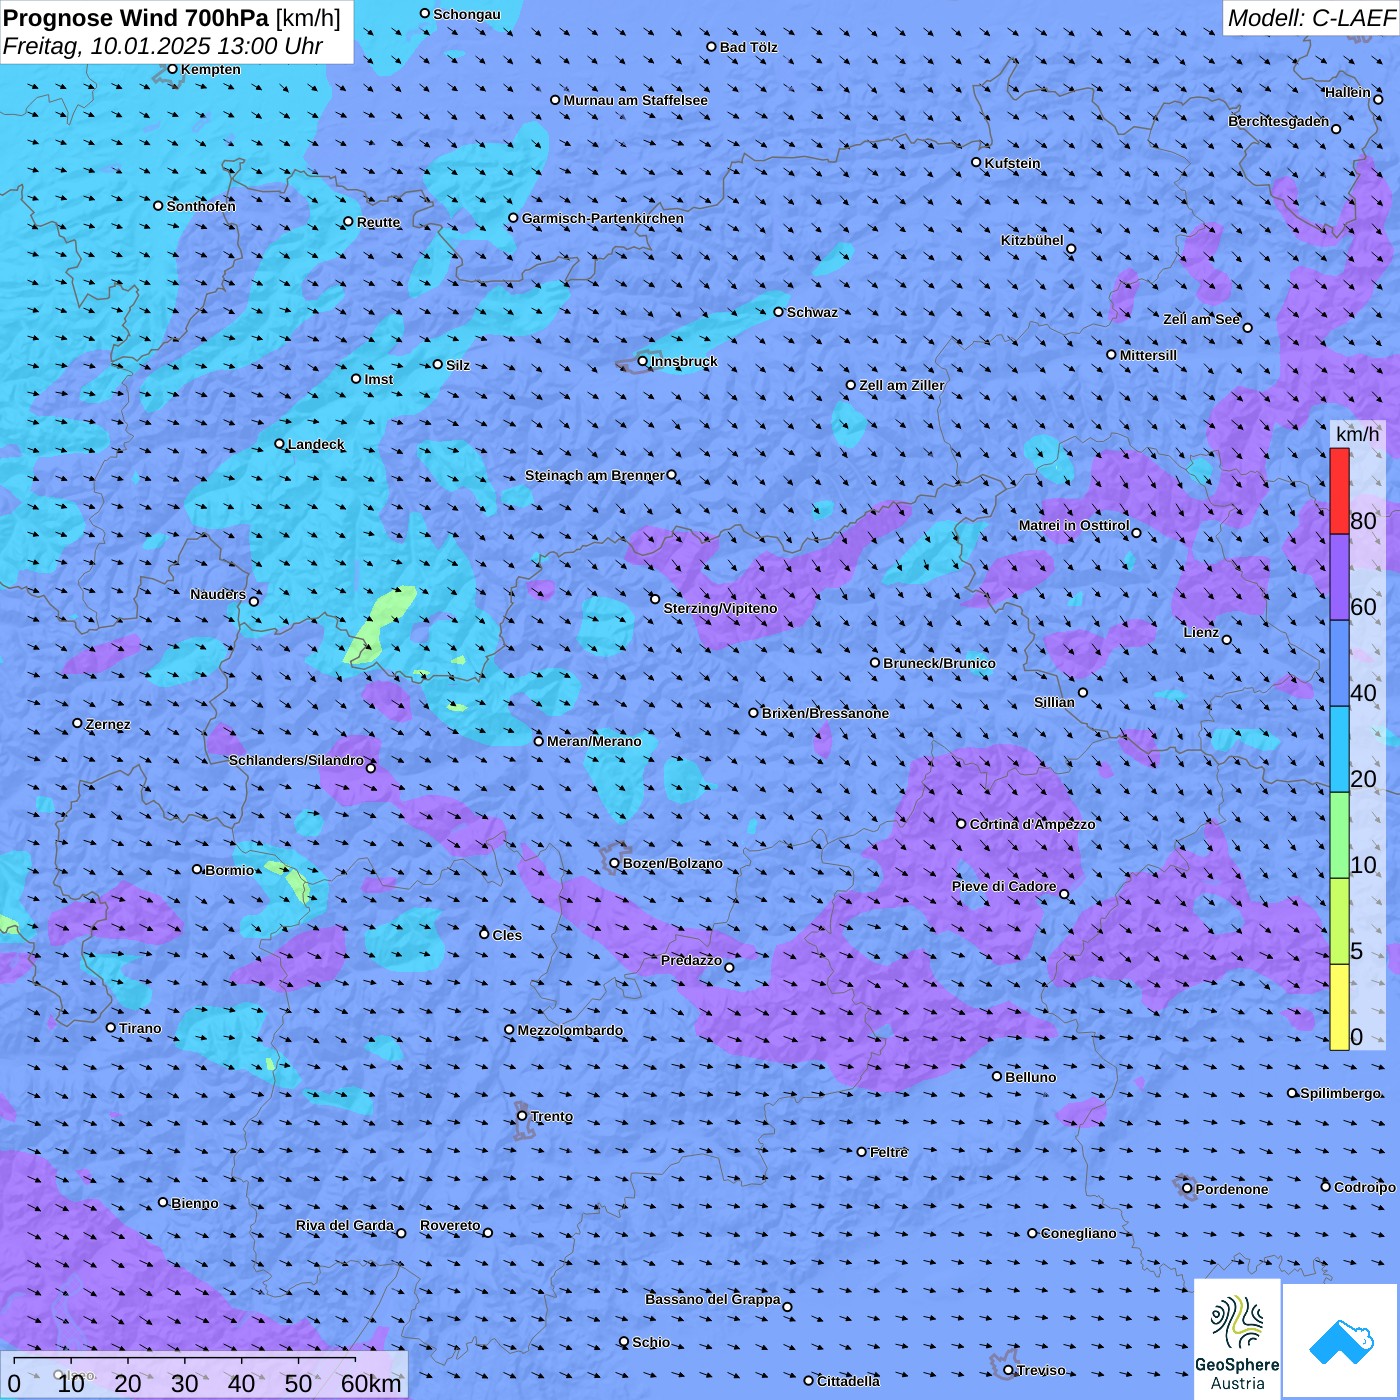Click the 'km/h' legend heading
This screenshot has width=1400, height=1400.
tap(1357, 434)
